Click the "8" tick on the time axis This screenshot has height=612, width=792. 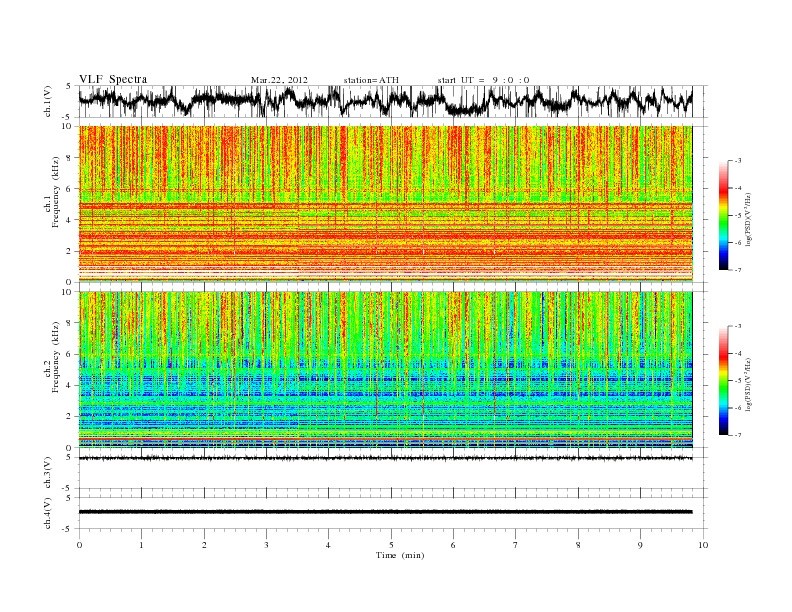pos(578,545)
